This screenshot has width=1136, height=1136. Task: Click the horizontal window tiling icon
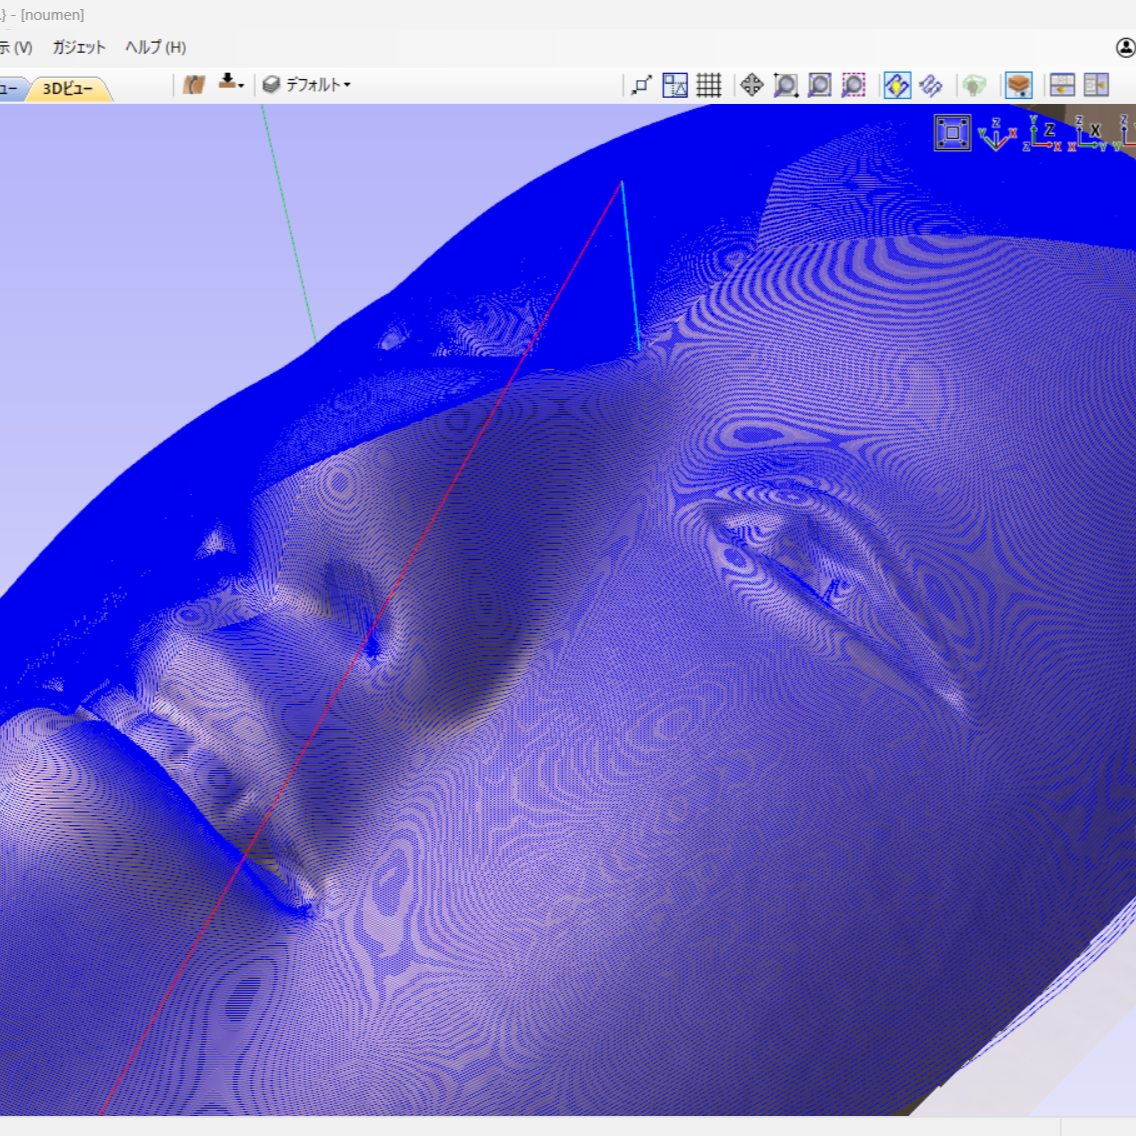[x=1062, y=85]
